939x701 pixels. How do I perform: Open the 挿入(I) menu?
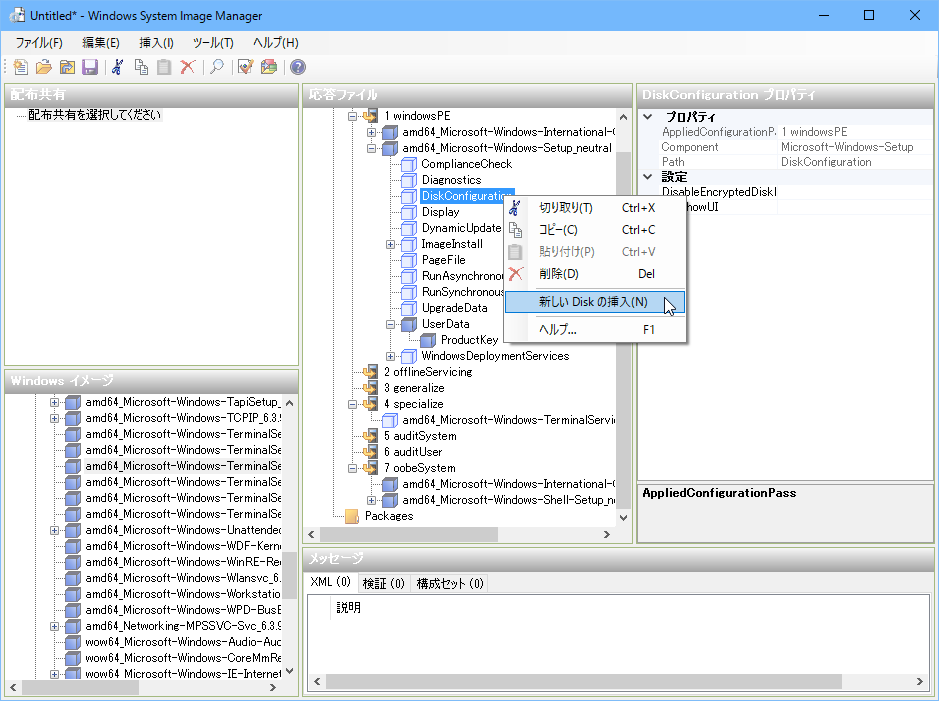point(156,43)
